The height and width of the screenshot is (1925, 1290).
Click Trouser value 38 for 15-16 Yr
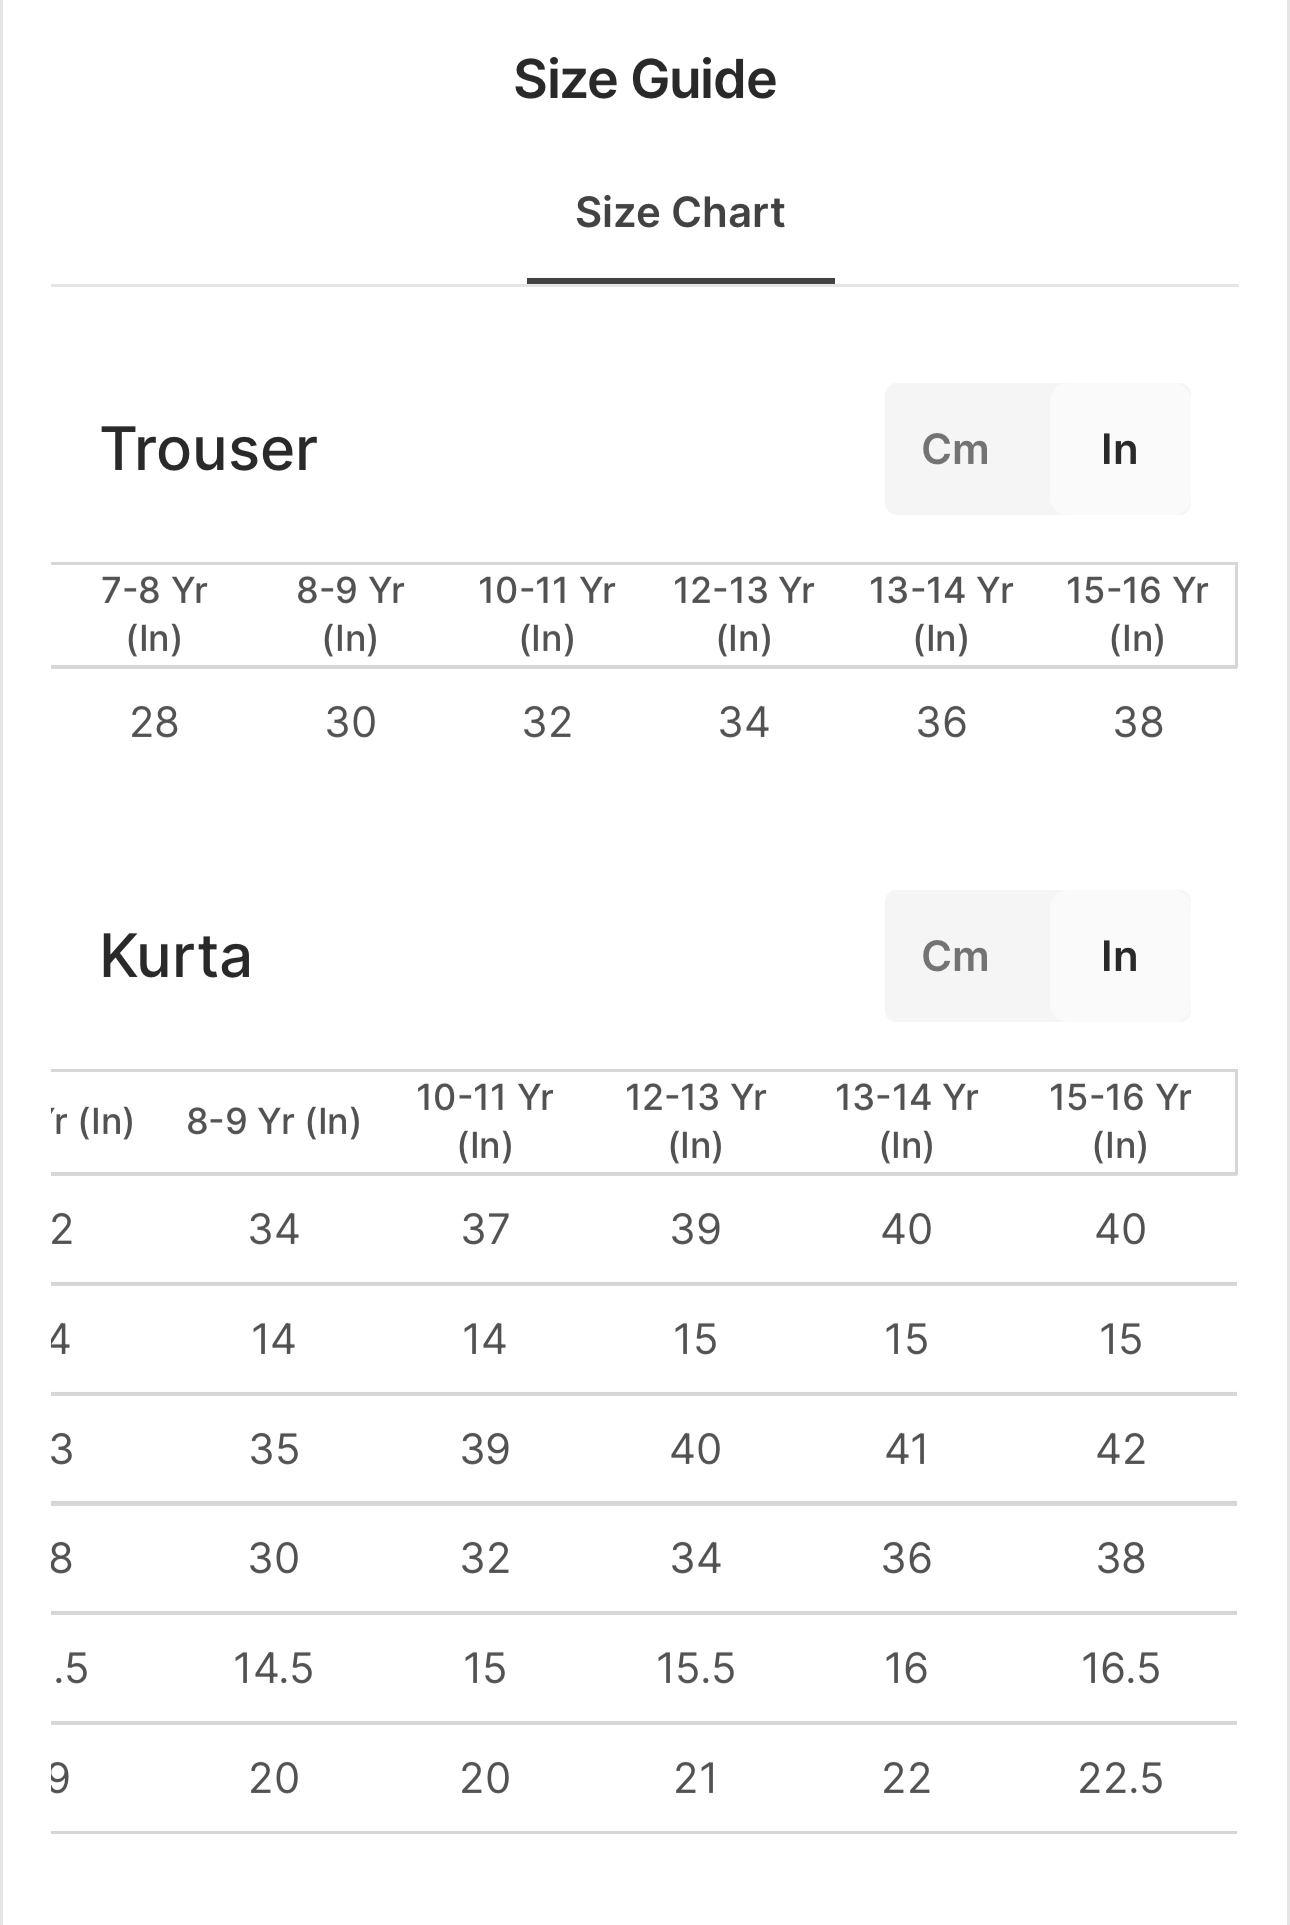1138,722
